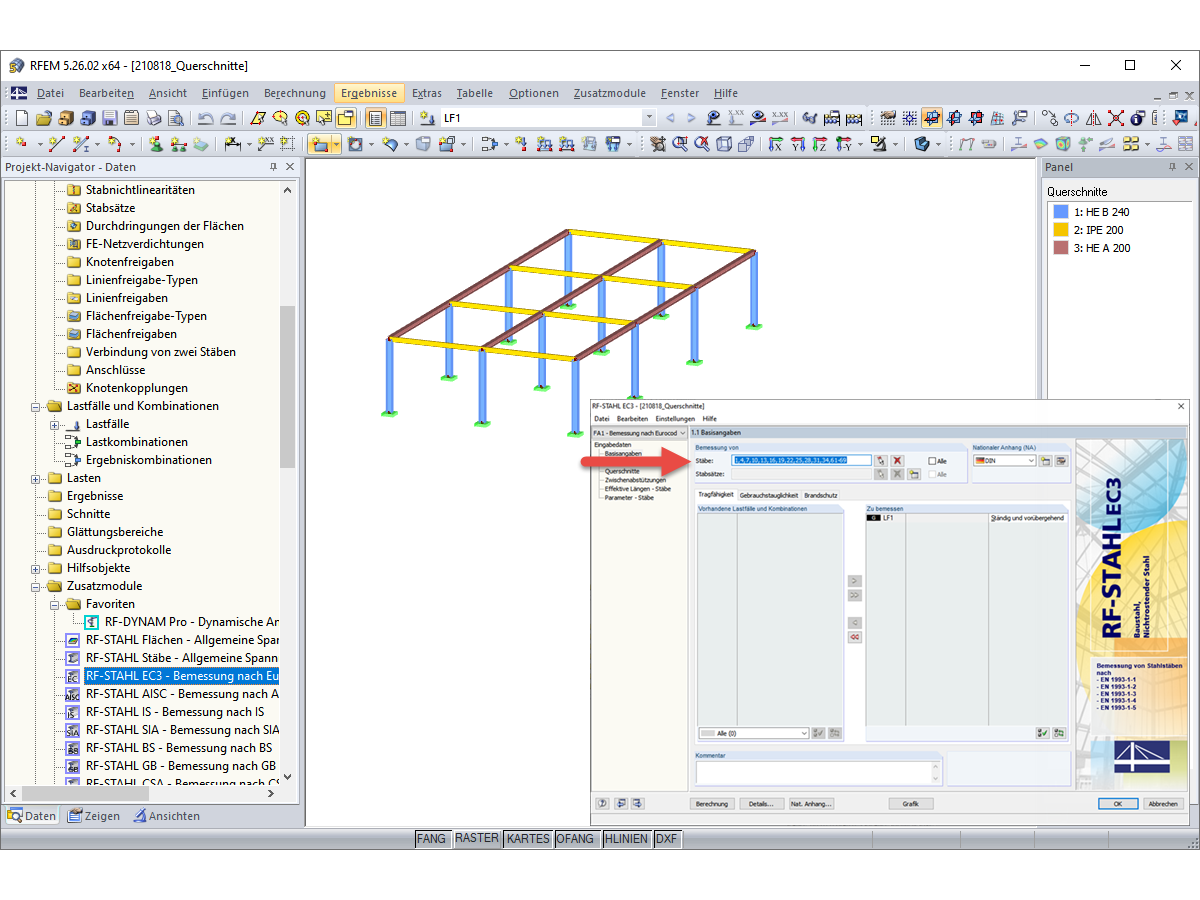Delete the member selection using the red X icon
The height and width of the screenshot is (900, 1200).
tap(897, 461)
